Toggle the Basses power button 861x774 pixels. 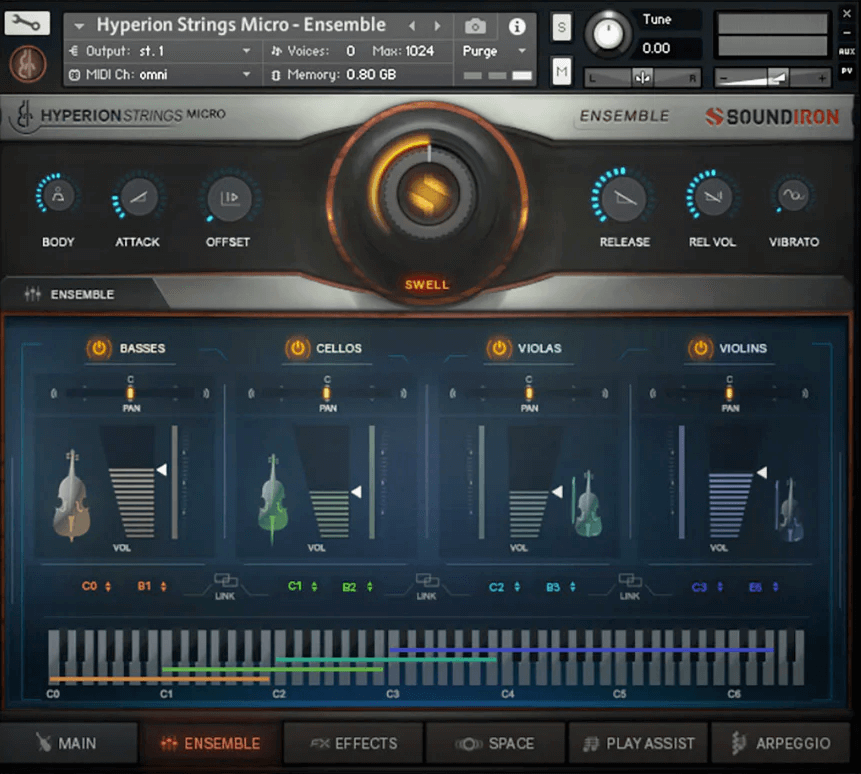pyautogui.click(x=99, y=348)
